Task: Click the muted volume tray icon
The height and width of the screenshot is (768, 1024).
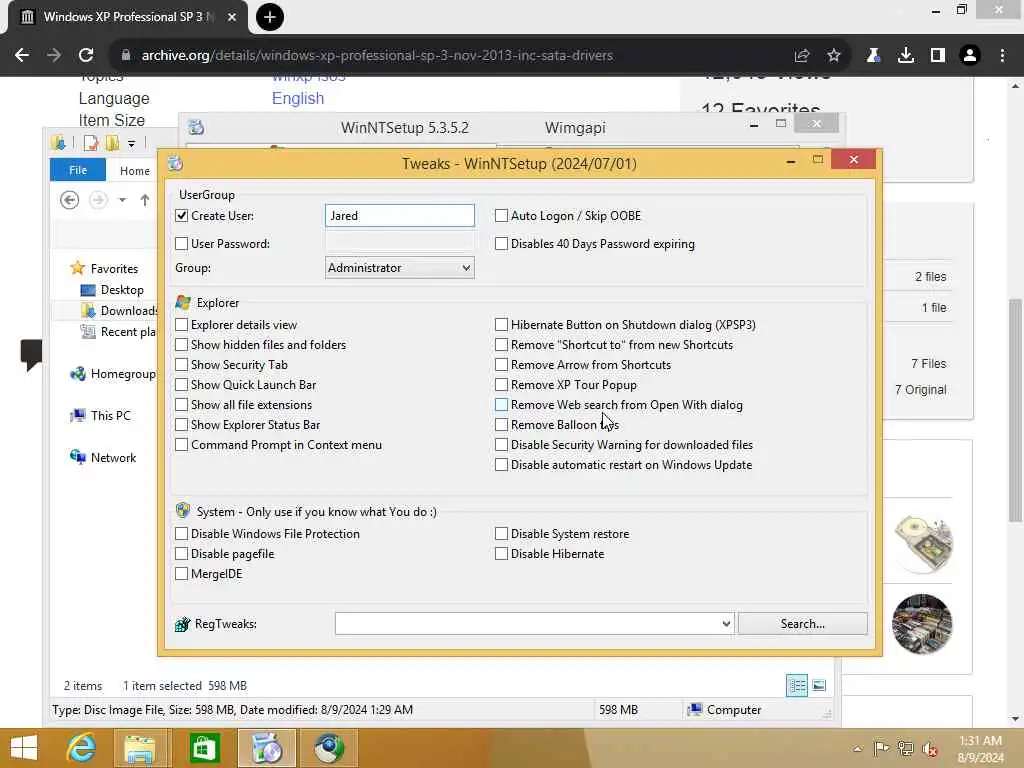Action: [930, 748]
